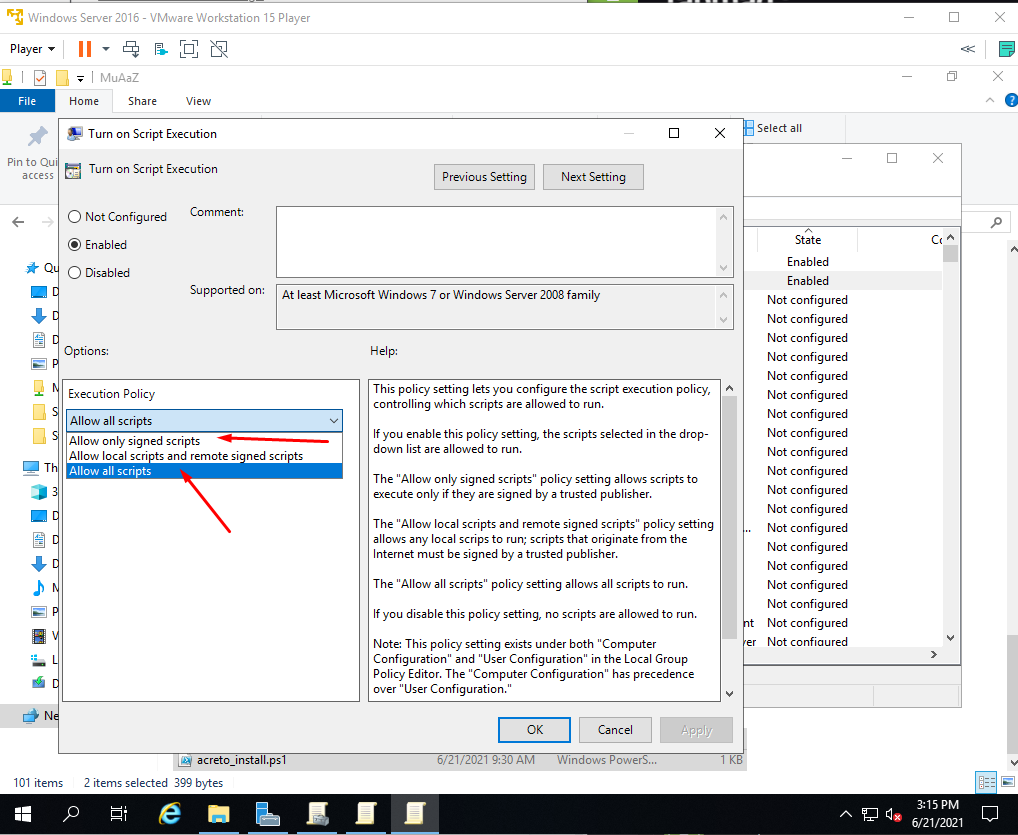This screenshot has height=835, width=1018.
Task: Launch Internet Explorer from taskbar
Action: (170, 814)
